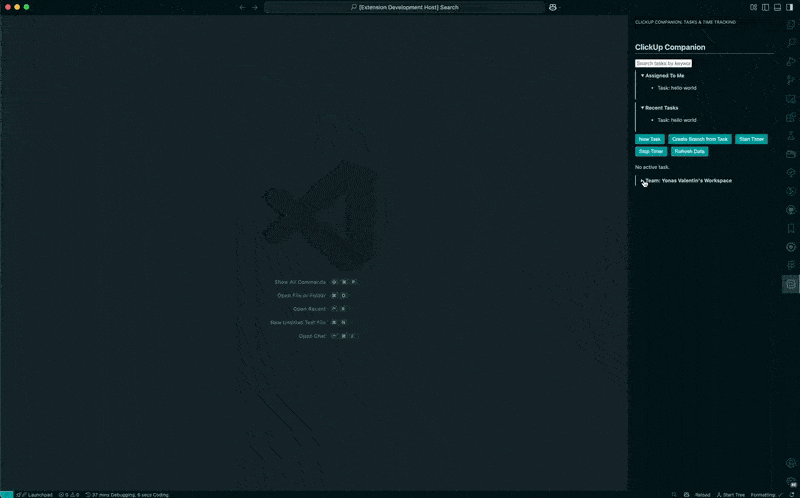Expand the Team: Yonas Valentin's Workspace node
Viewport: 800px width, 498px height.
coord(686,181)
